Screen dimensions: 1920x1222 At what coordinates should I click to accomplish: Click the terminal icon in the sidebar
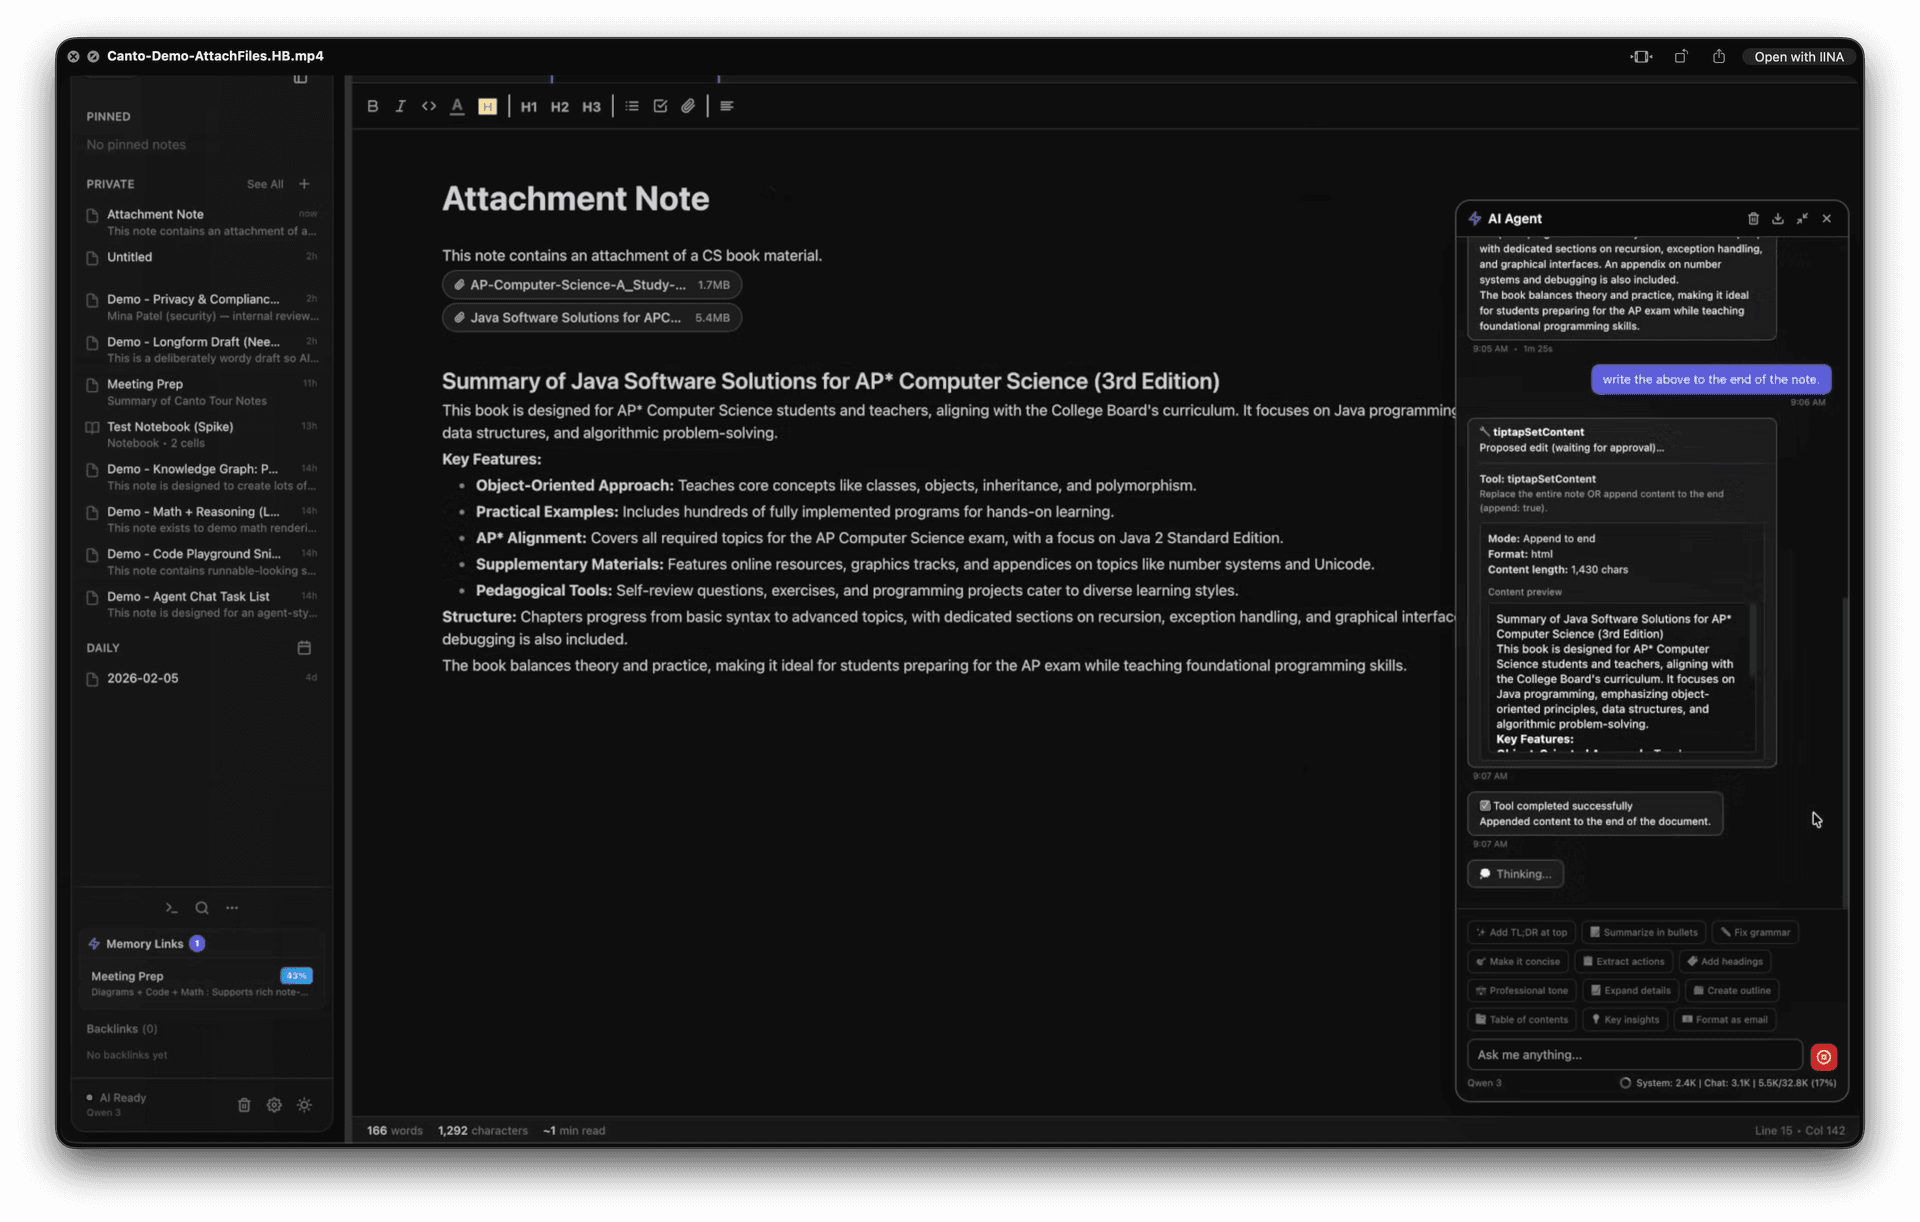point(170,908)
